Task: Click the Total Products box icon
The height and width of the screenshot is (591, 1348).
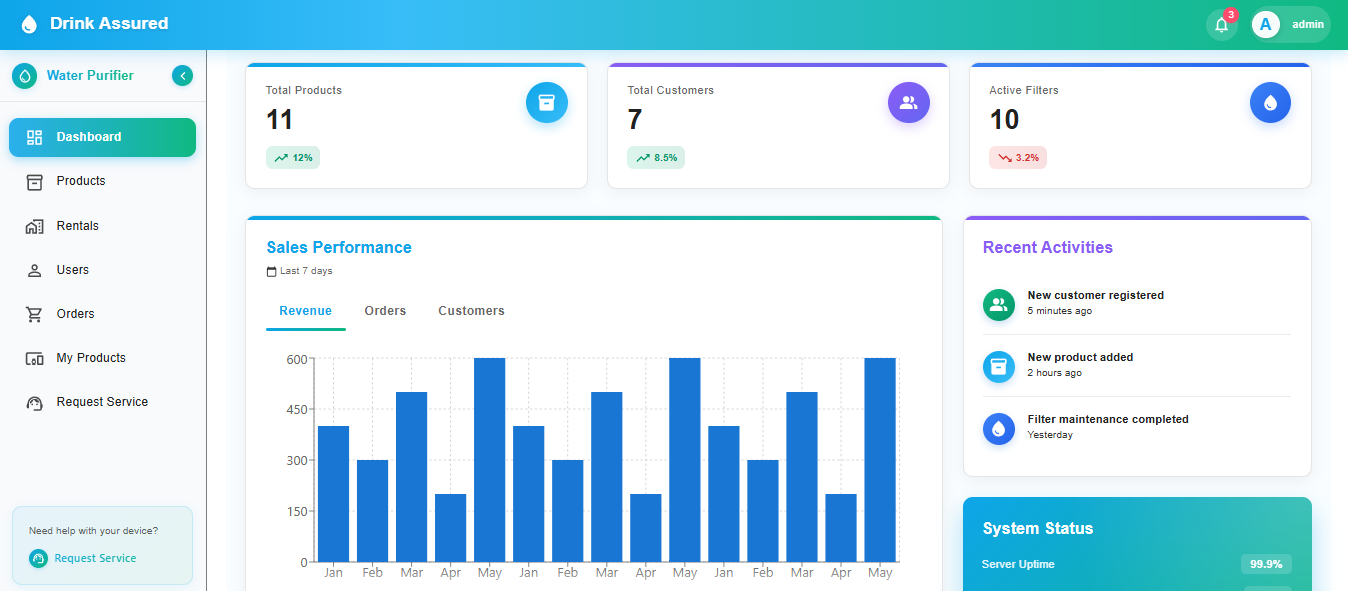Action: 546,102
